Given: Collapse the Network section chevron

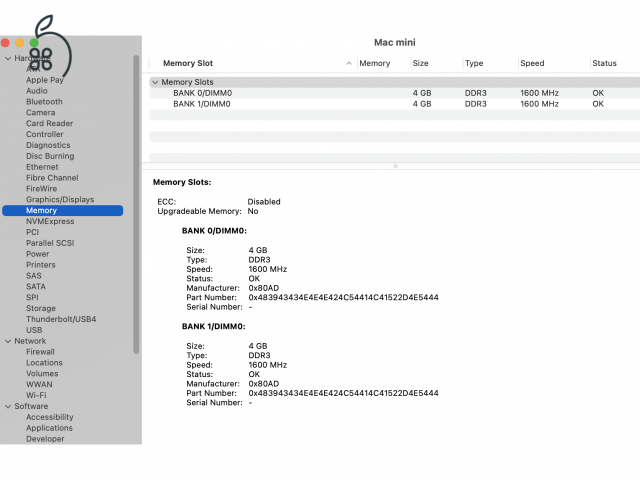Looking at the screenshot, I should tap(8, 341).
